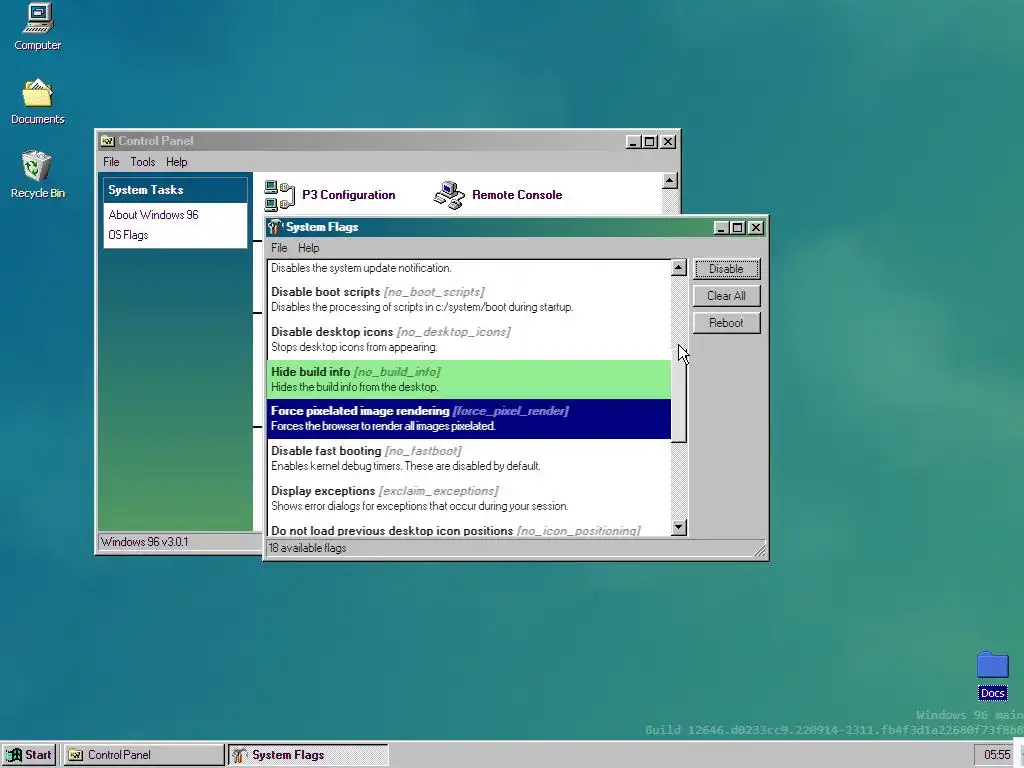Viewport: 1024px width, 768px height.
Task: Maximize the System Flags window
Action: (x=738, y=228)
